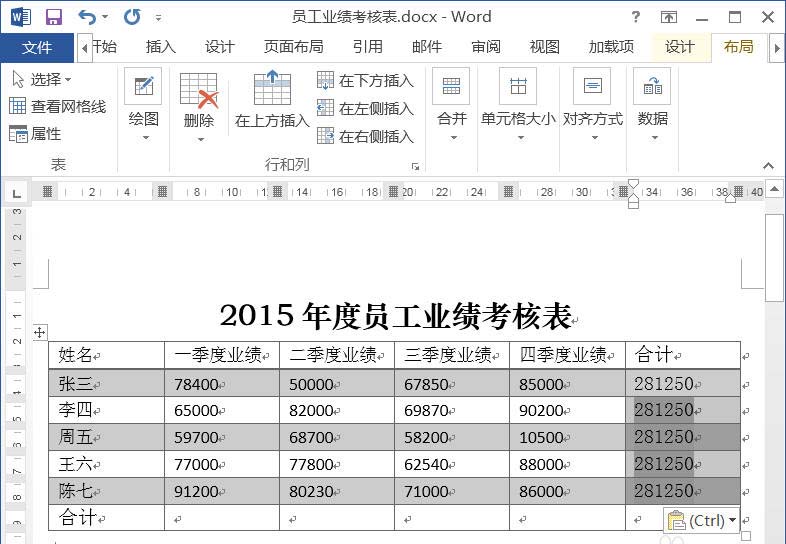Toggle 查看网格线 (view gridlines)
This screenshot has width=786, height=544.
(57, 107)
